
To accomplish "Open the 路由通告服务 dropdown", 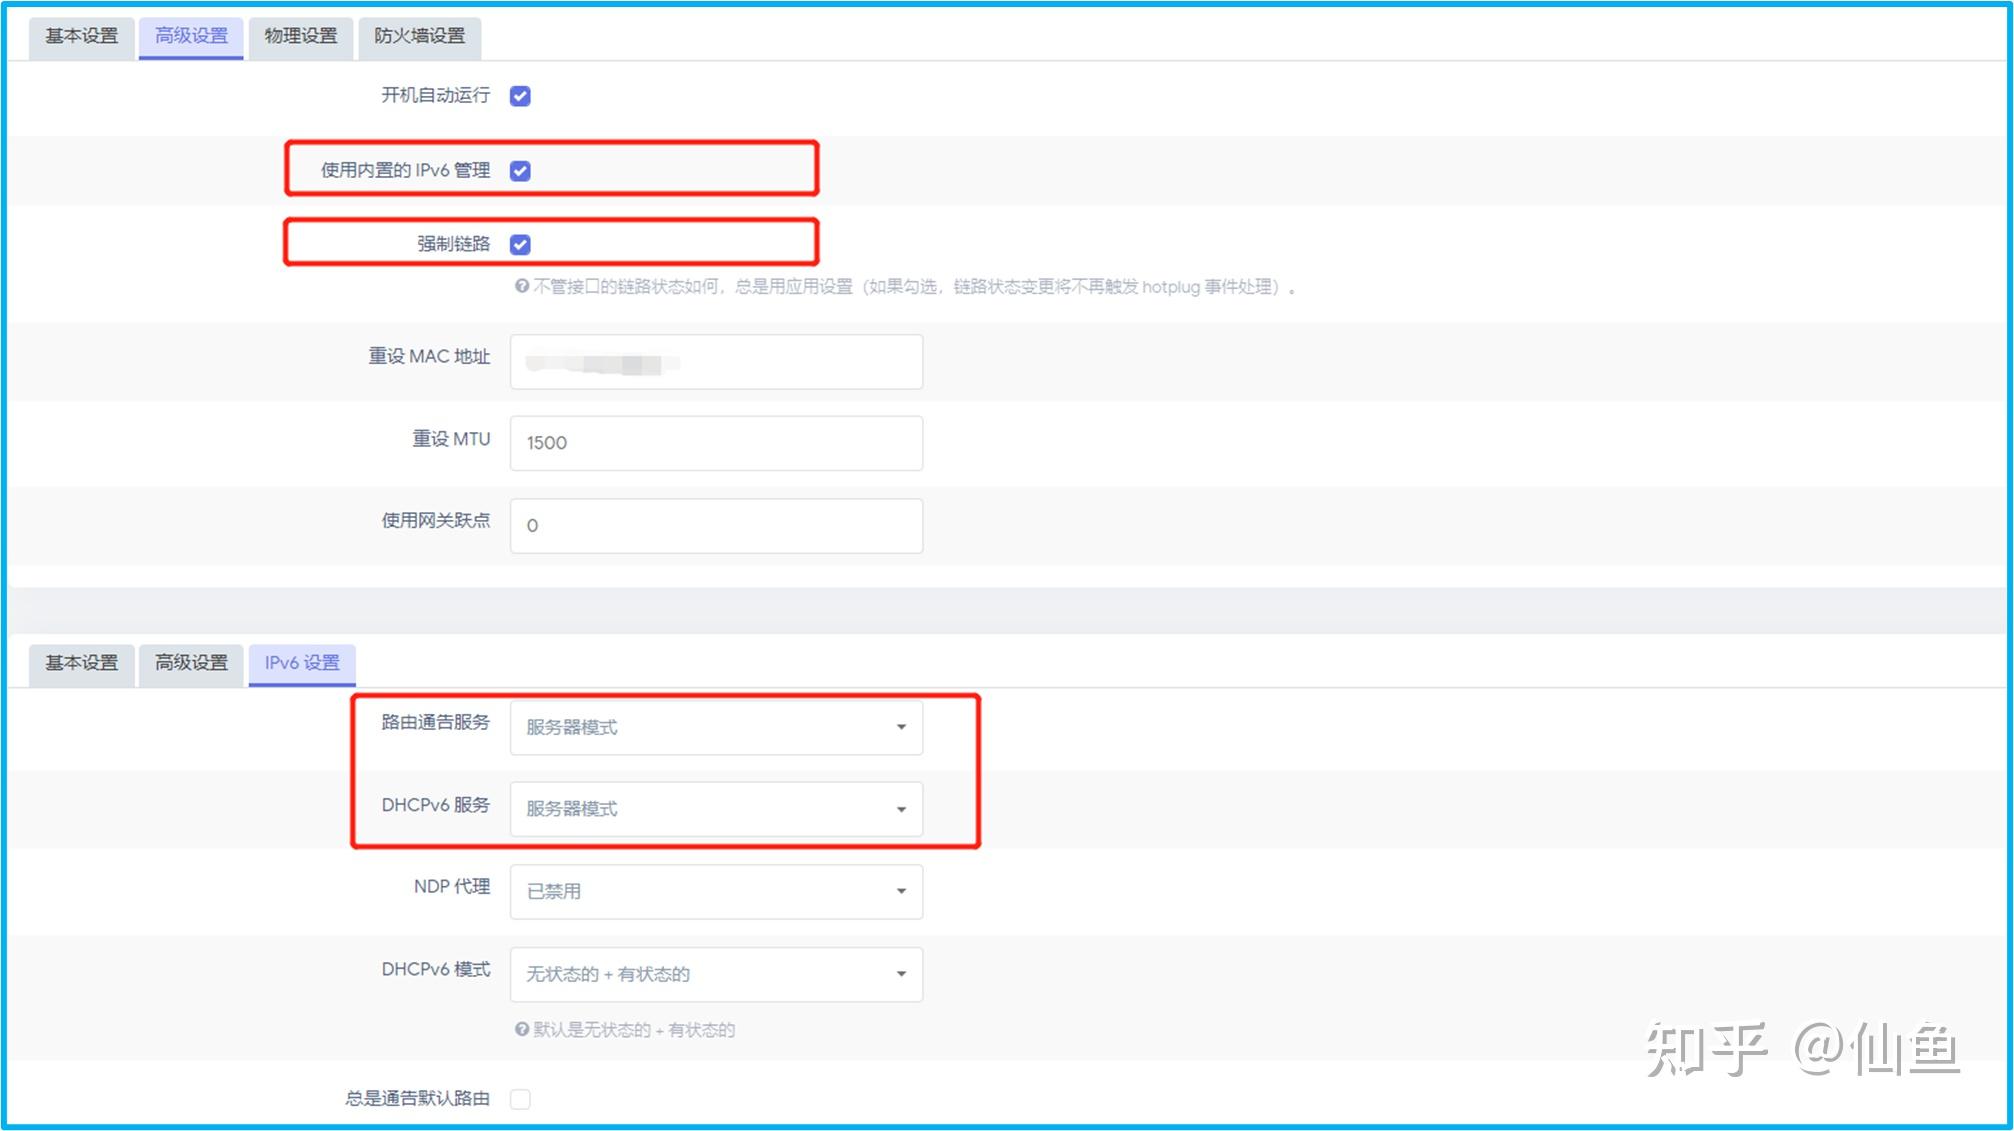I will 715,727.
